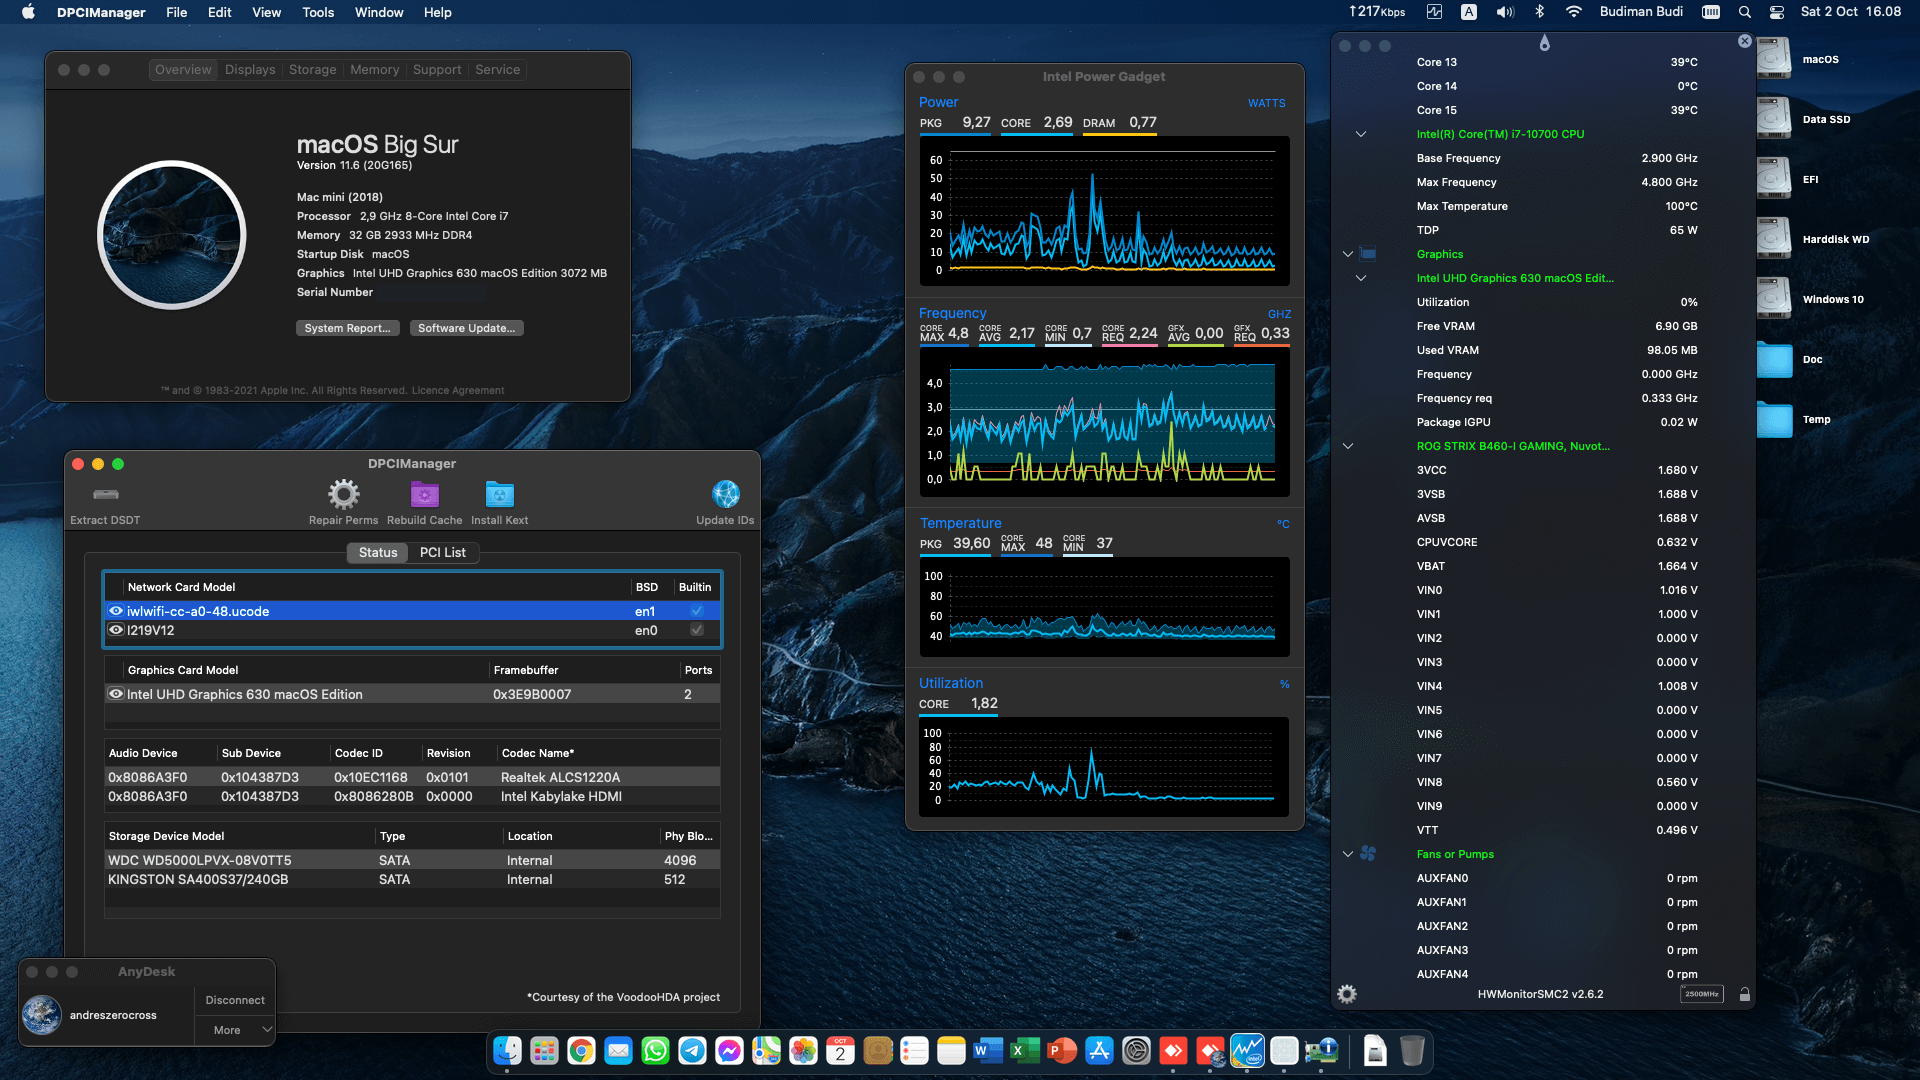Screen dimensions: 1920x1080
Task: Click the Software Update... button
Action: tap(466, 328)
